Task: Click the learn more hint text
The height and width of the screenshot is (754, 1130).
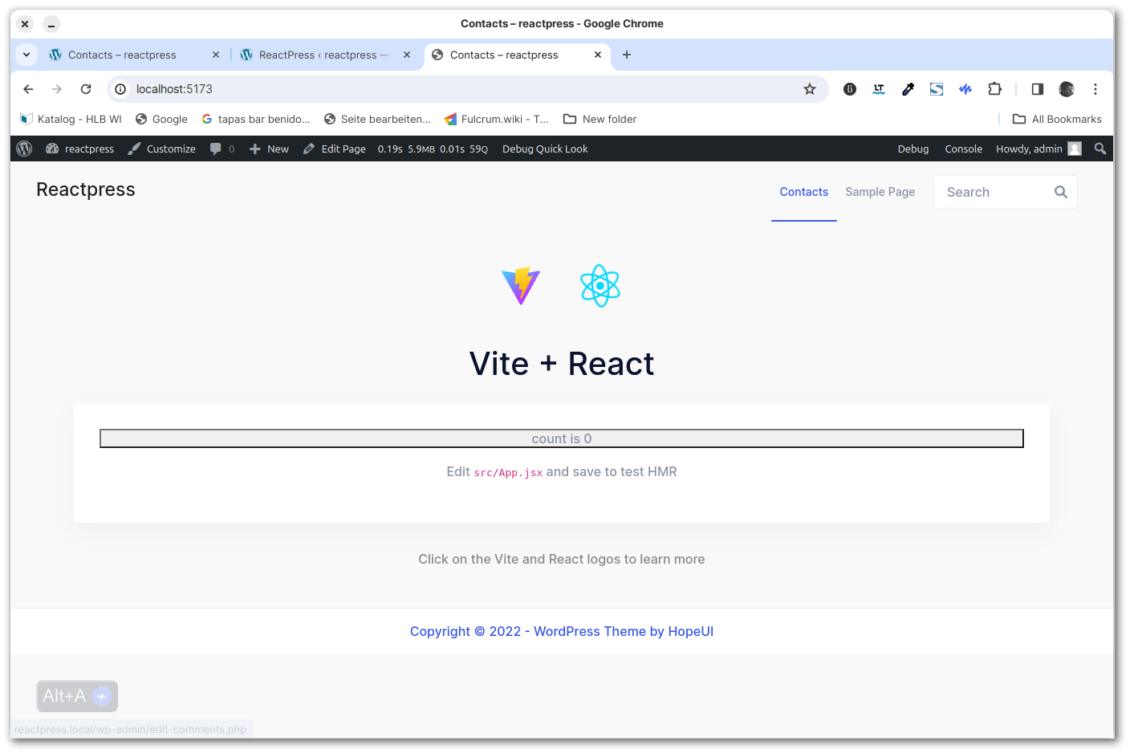Action: 561,559
